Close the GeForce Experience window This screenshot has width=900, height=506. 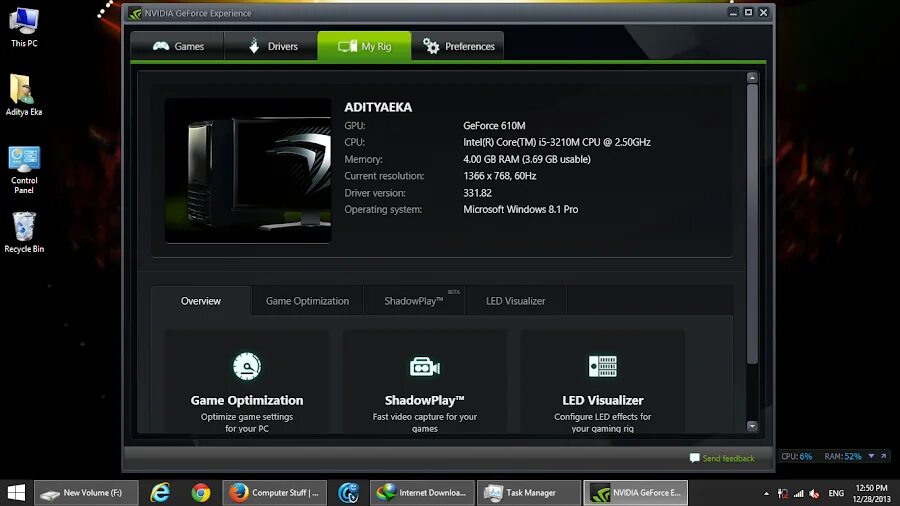763,12
